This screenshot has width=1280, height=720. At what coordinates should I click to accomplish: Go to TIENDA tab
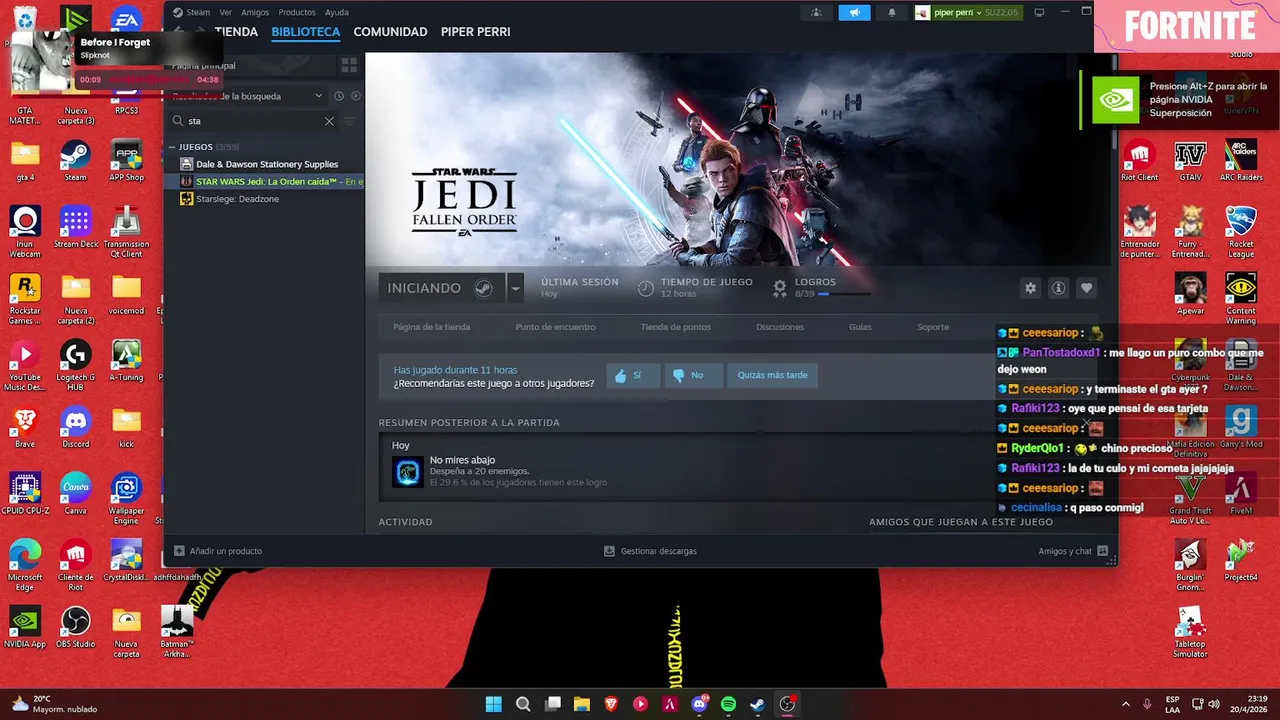coord(236,32)
